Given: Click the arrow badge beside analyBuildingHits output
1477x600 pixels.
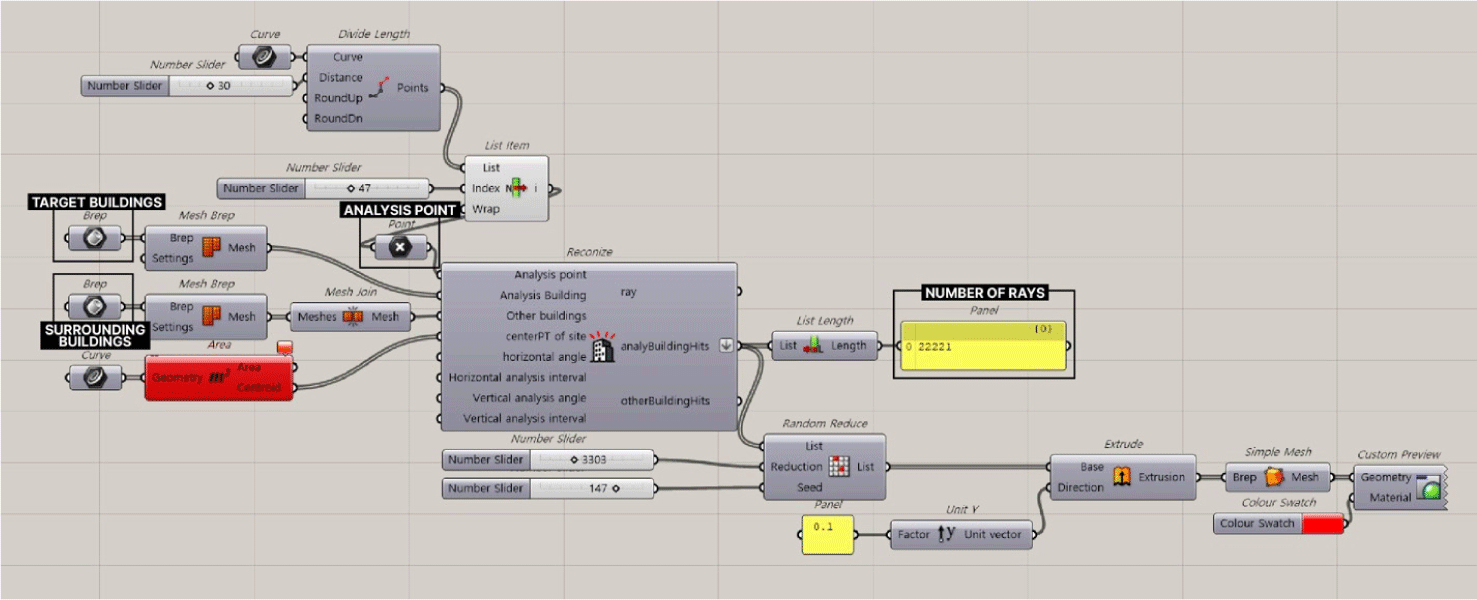Looking at the screenshot, I should pos(725,346).
